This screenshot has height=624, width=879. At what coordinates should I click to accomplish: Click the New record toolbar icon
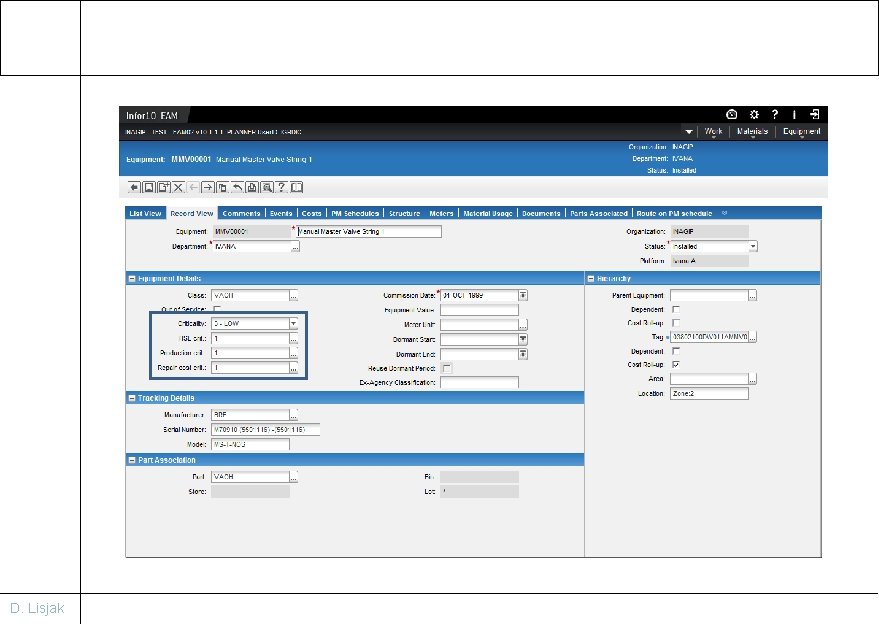(164, 187)
